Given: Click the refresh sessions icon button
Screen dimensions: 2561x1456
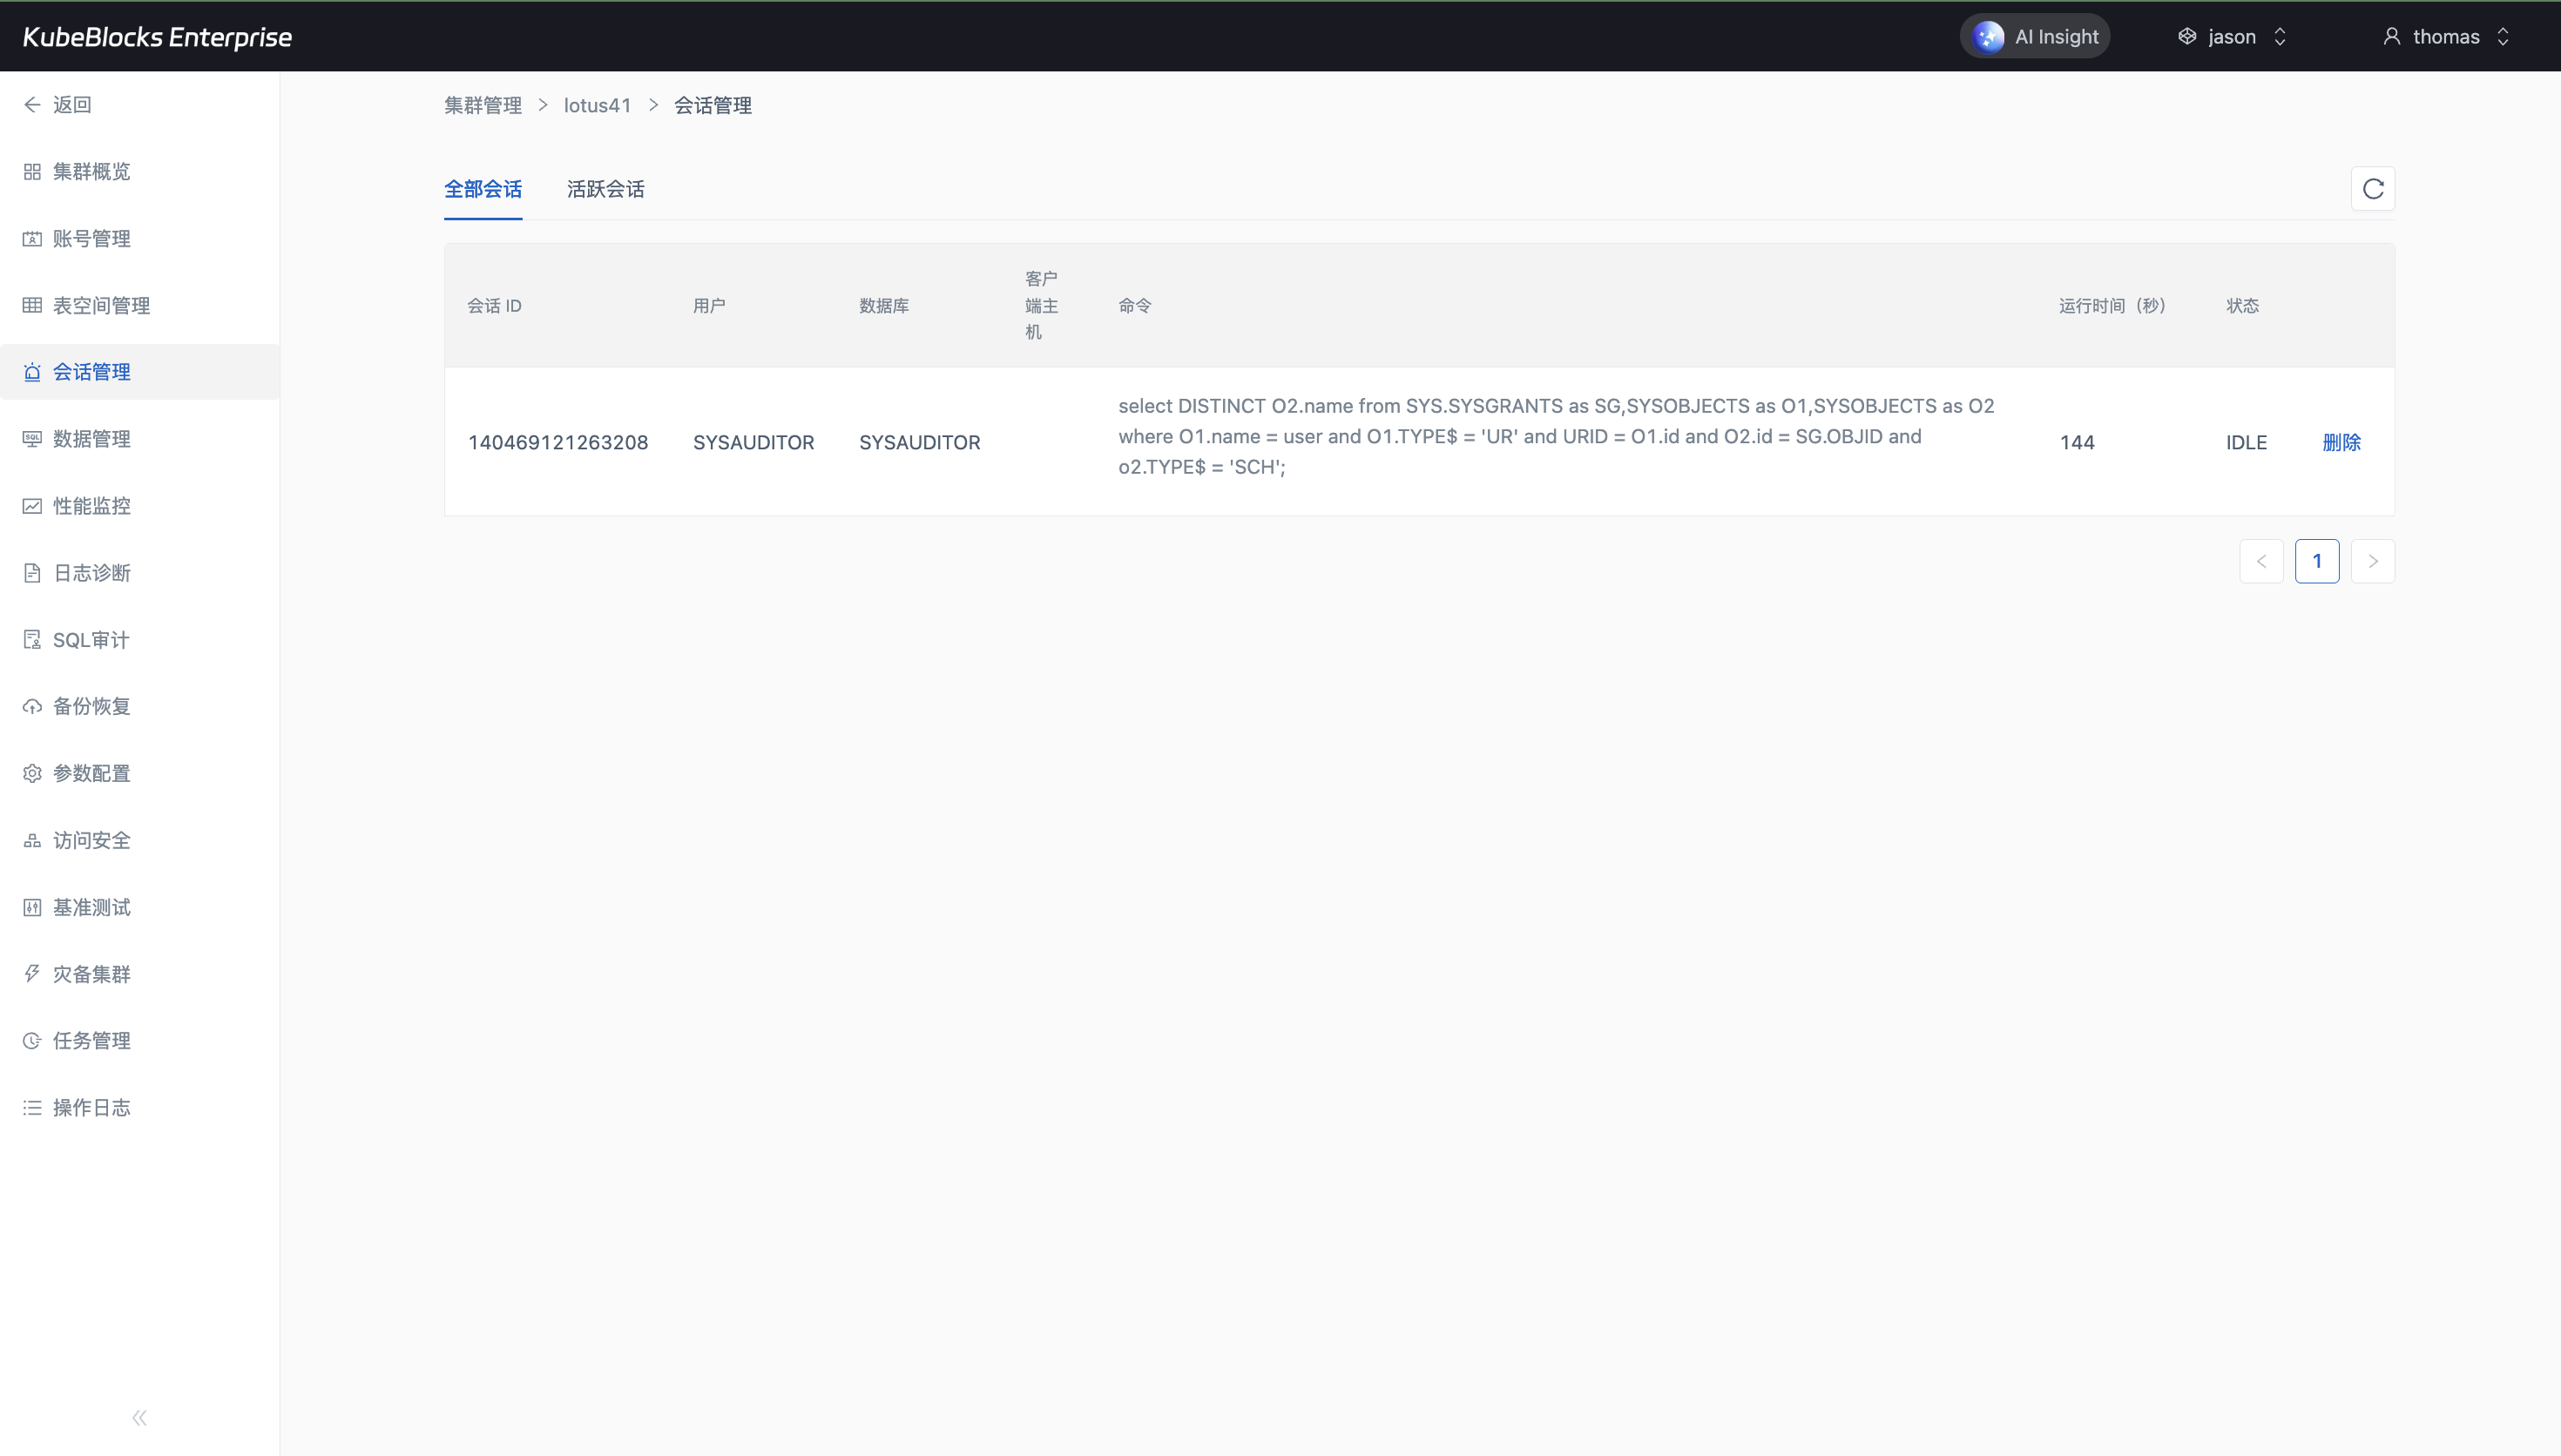Looking at the screenshot, I should (x=2372, y=189).
